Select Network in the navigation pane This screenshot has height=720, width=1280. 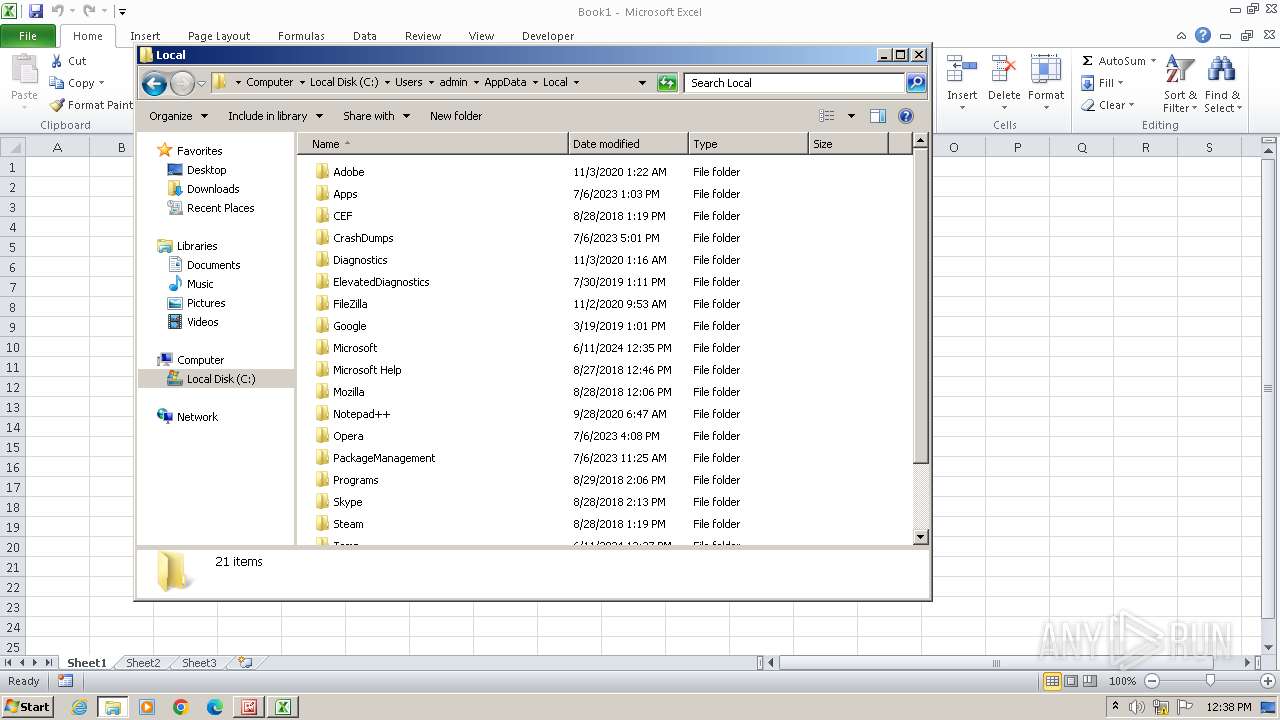197,417
